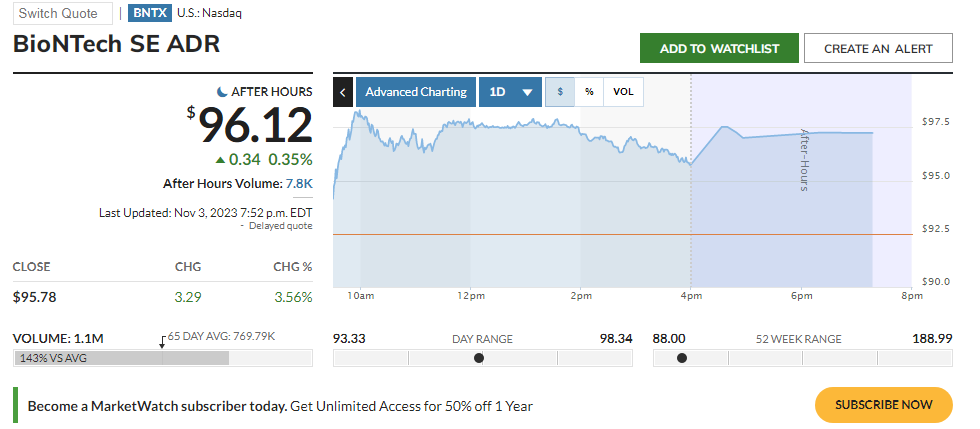The height and width of the screenshot is (429, 980).
Task: Open Advanced Charting
Action: 415,92
